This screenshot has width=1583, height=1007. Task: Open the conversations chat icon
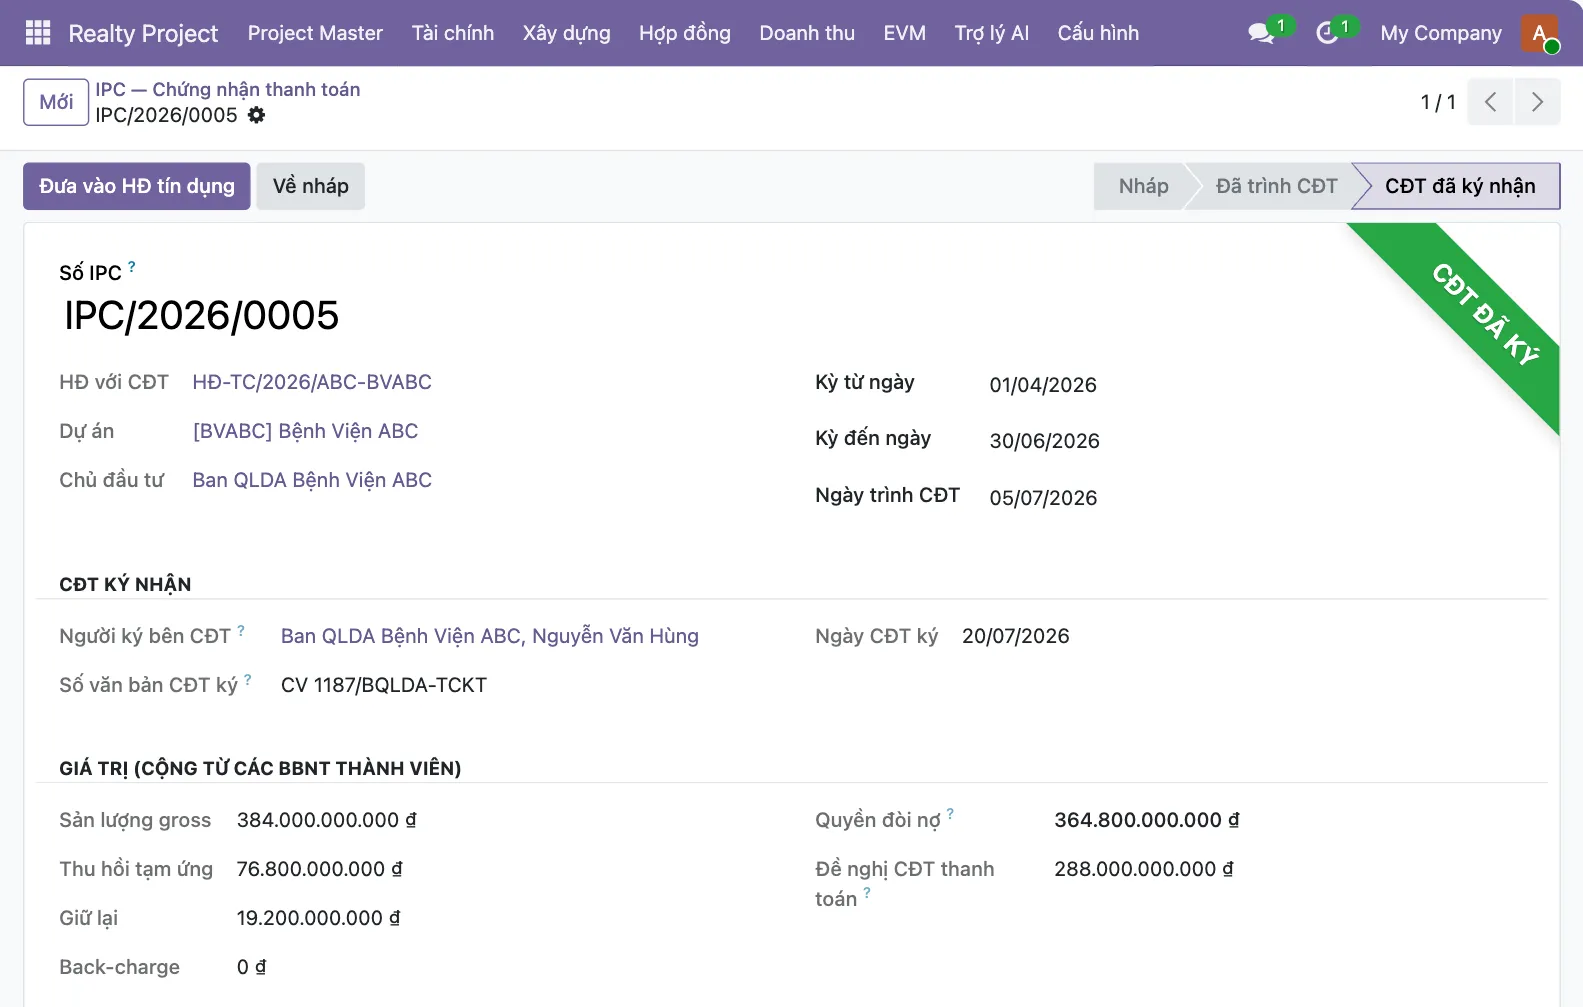(x=1262, y=33)
